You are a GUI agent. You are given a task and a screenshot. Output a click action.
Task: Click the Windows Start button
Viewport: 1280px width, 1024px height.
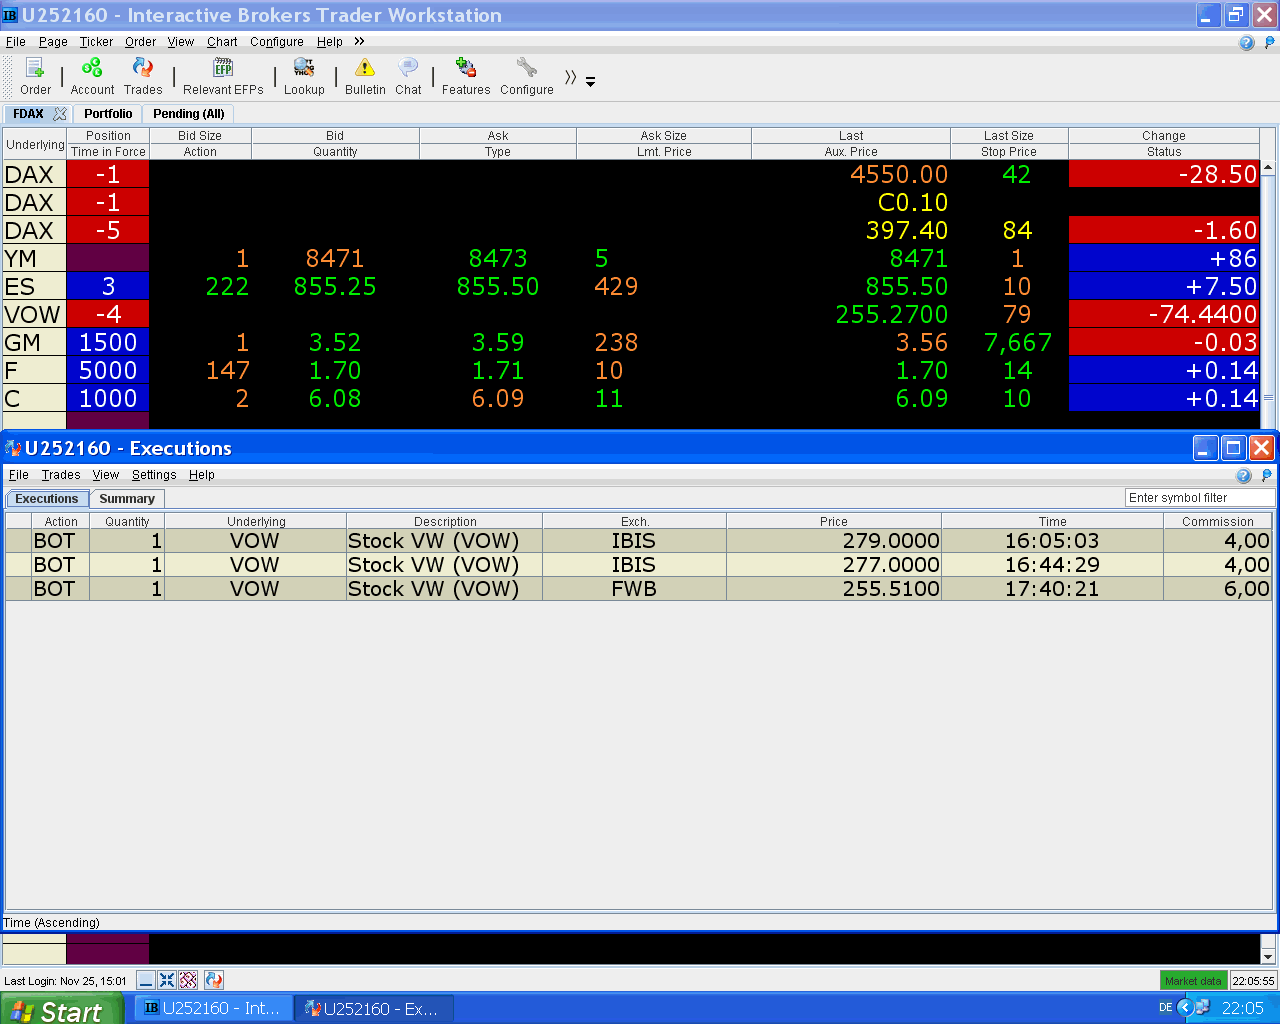pyautogui.click(x=62, y=1009)
